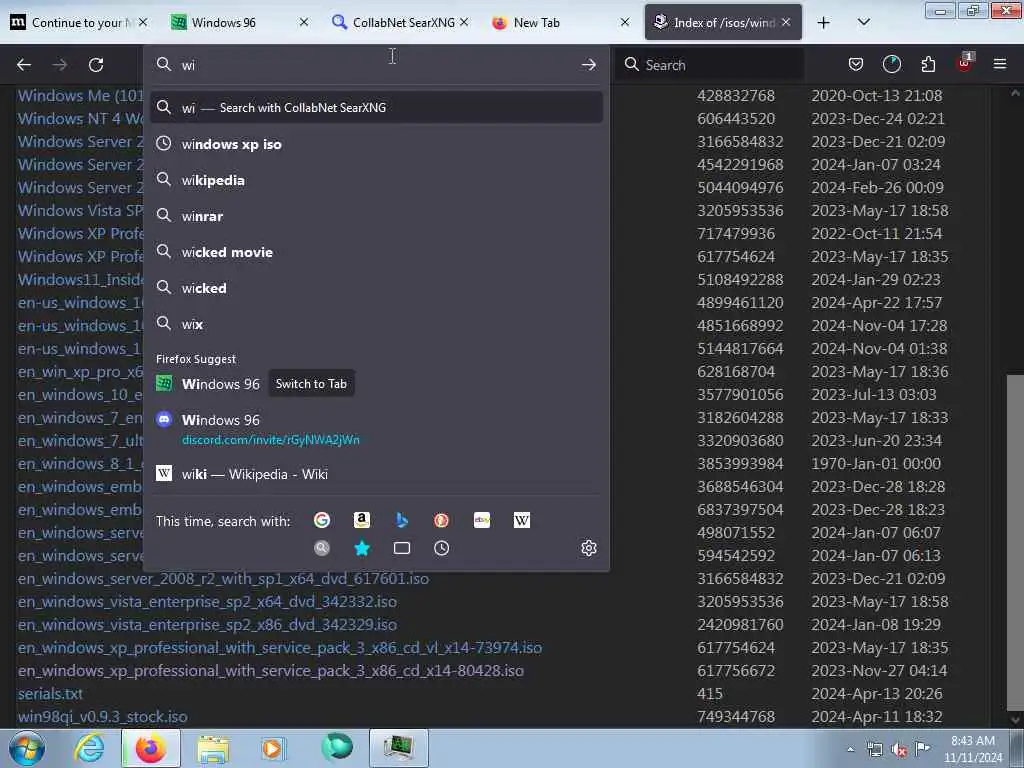Open en_windows_vista_enterprise_sp2_x86_dvd_342329.iso link
Image resolution: width=1024 pixels, height=768 pixels.
(x=207, y=624)
